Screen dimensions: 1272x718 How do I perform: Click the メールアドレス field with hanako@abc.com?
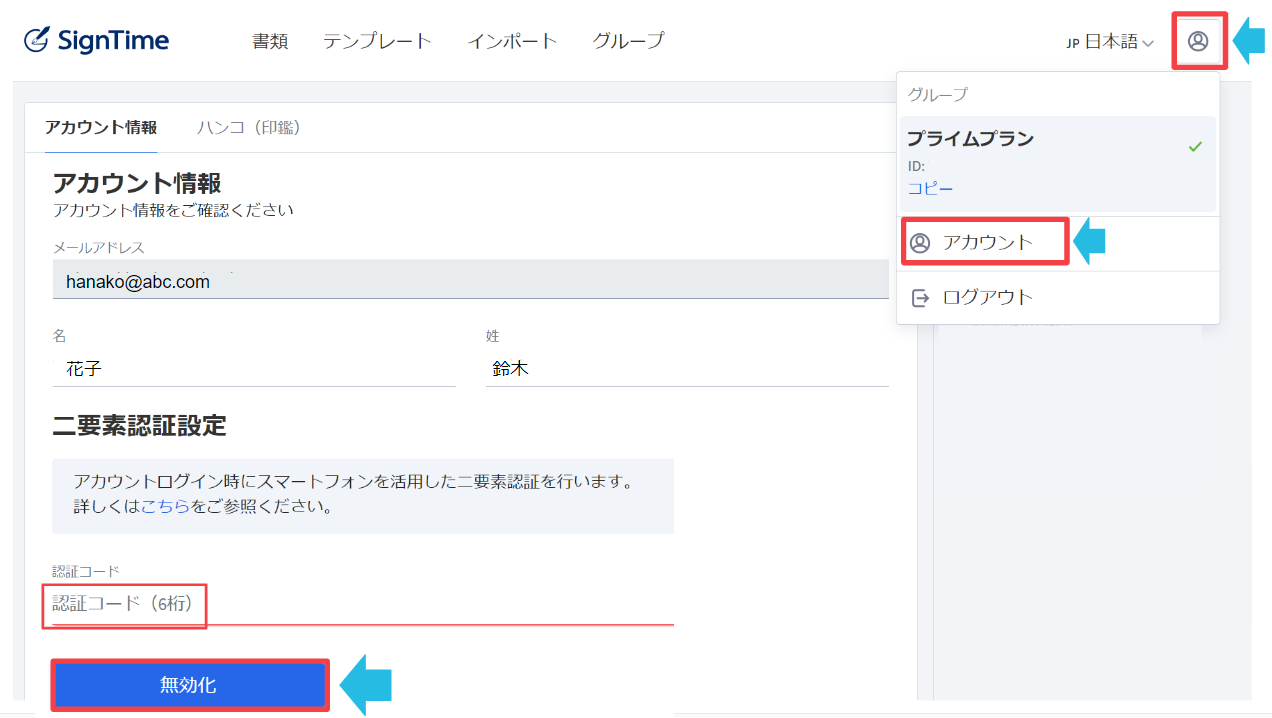(x=471, y=280)
